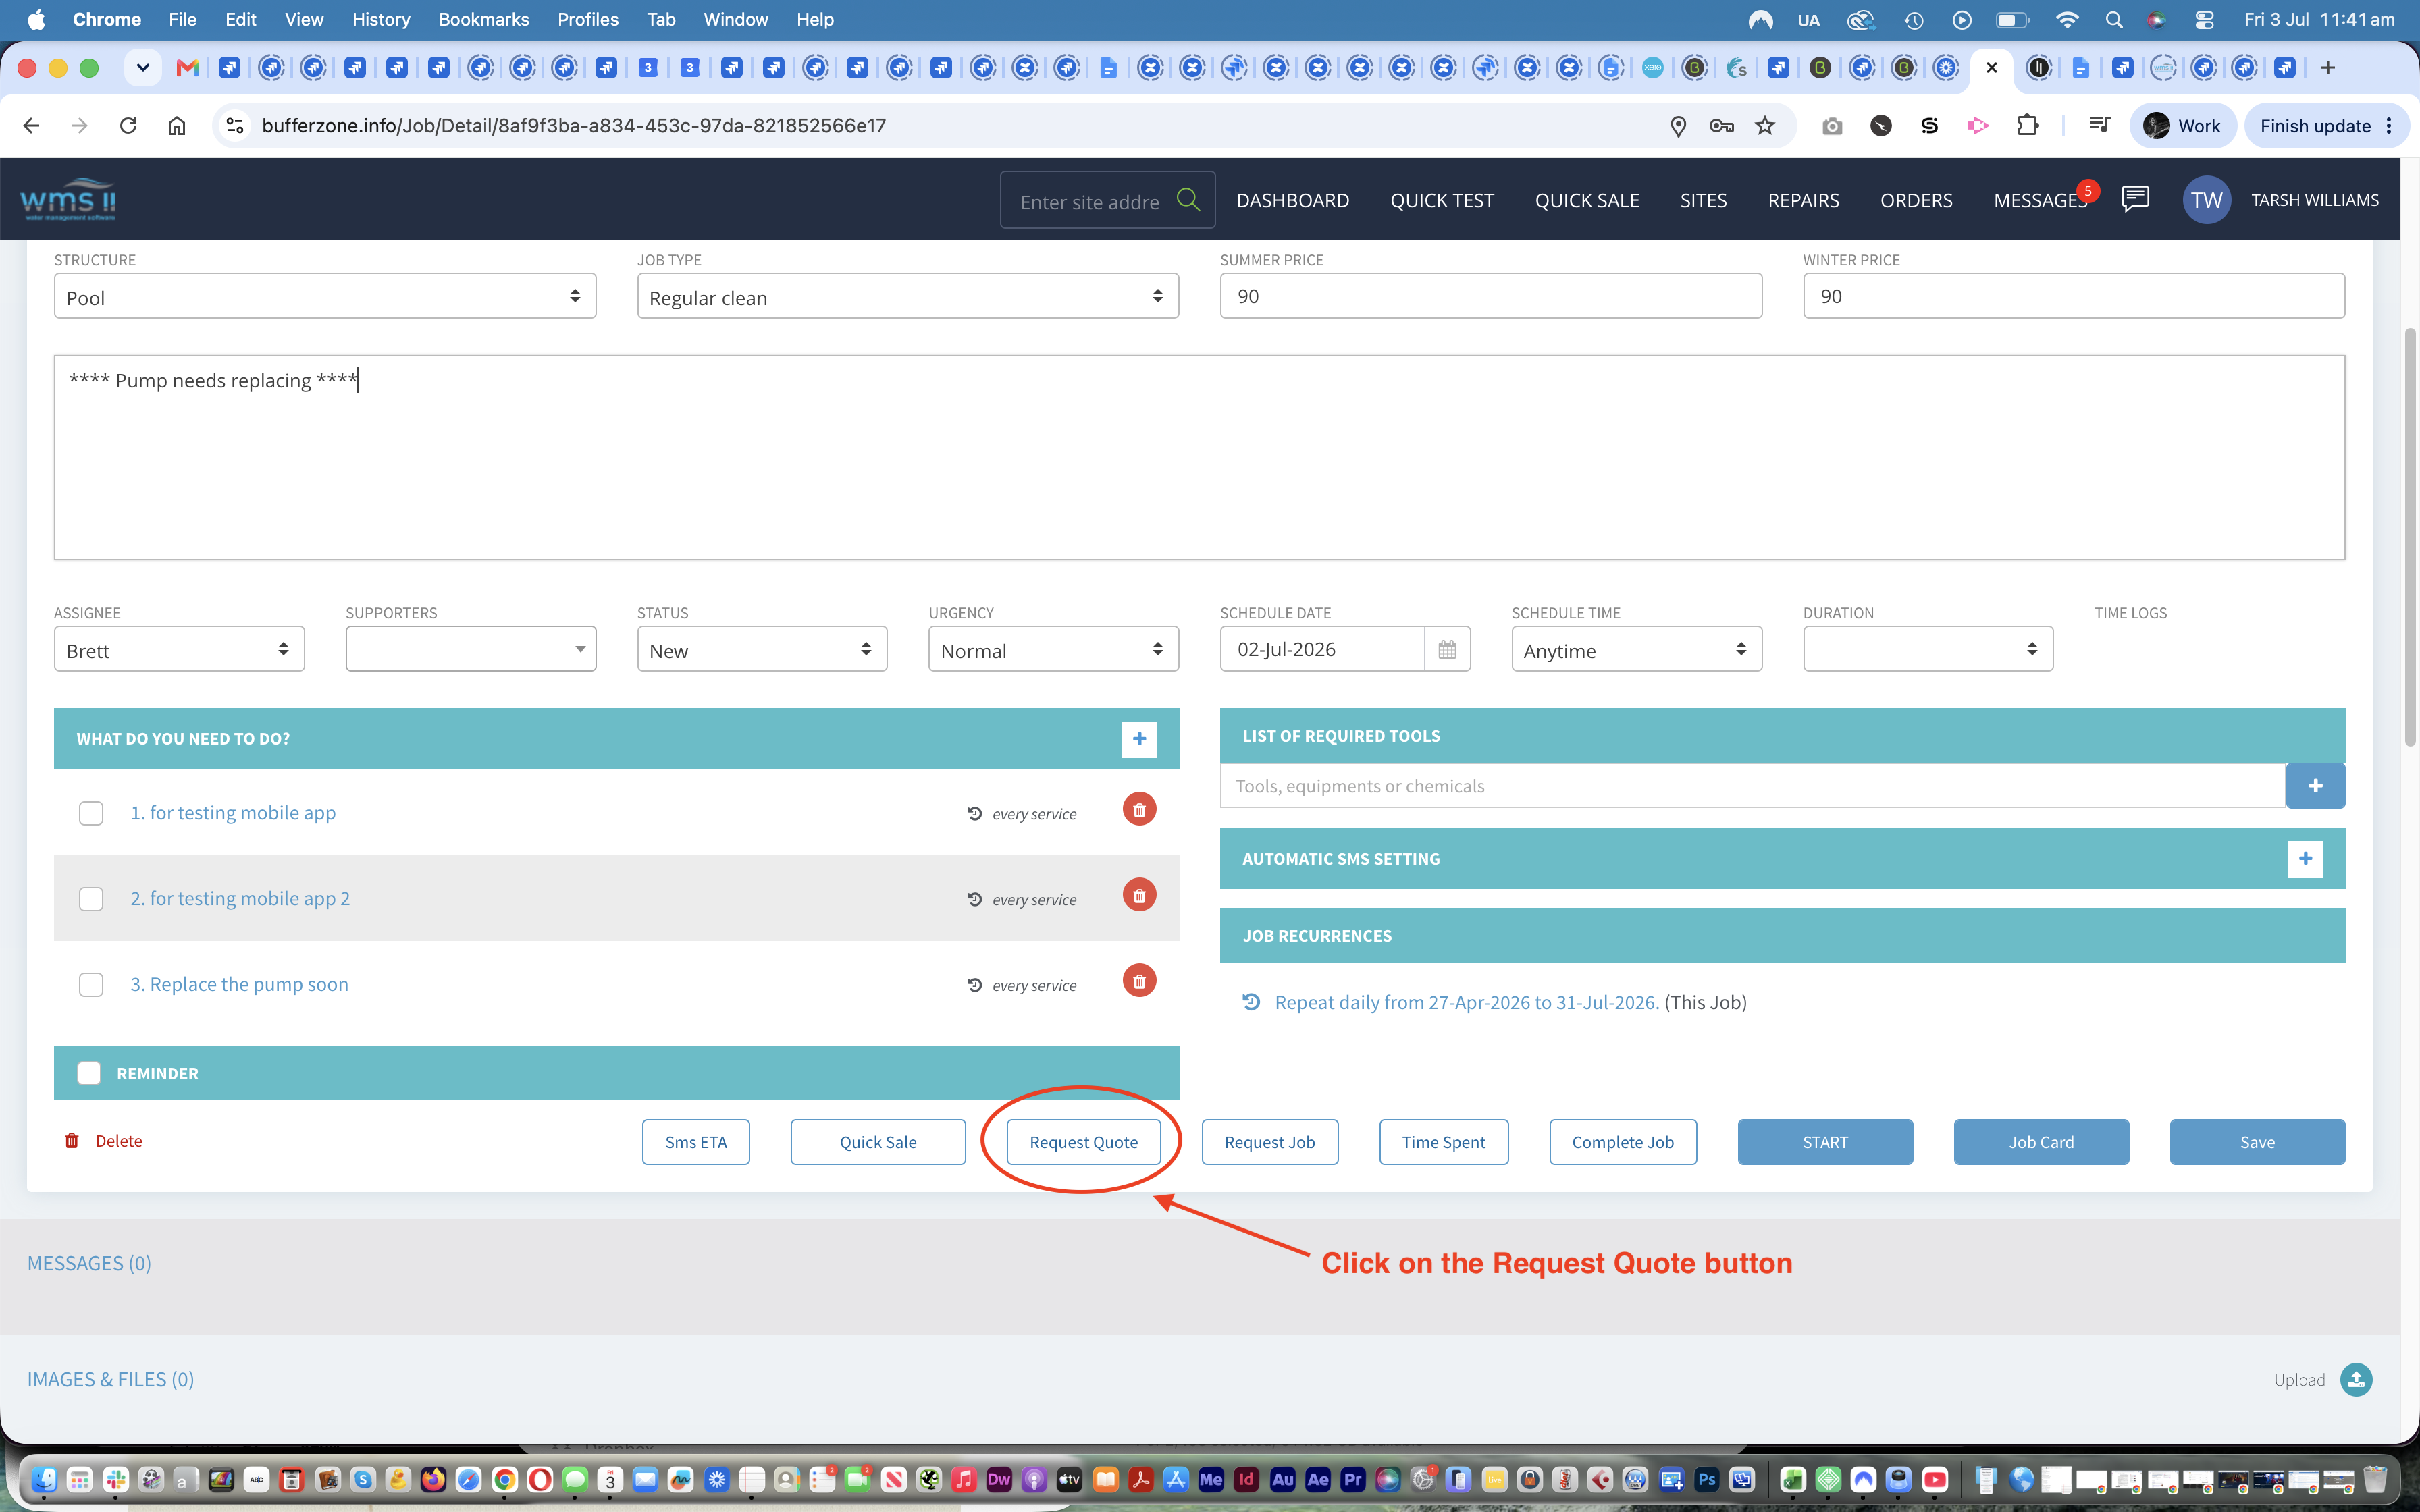Viewport: 2420px width, 1512px height.
Task: Open the Status dropdown showing New
Action: 762,650
